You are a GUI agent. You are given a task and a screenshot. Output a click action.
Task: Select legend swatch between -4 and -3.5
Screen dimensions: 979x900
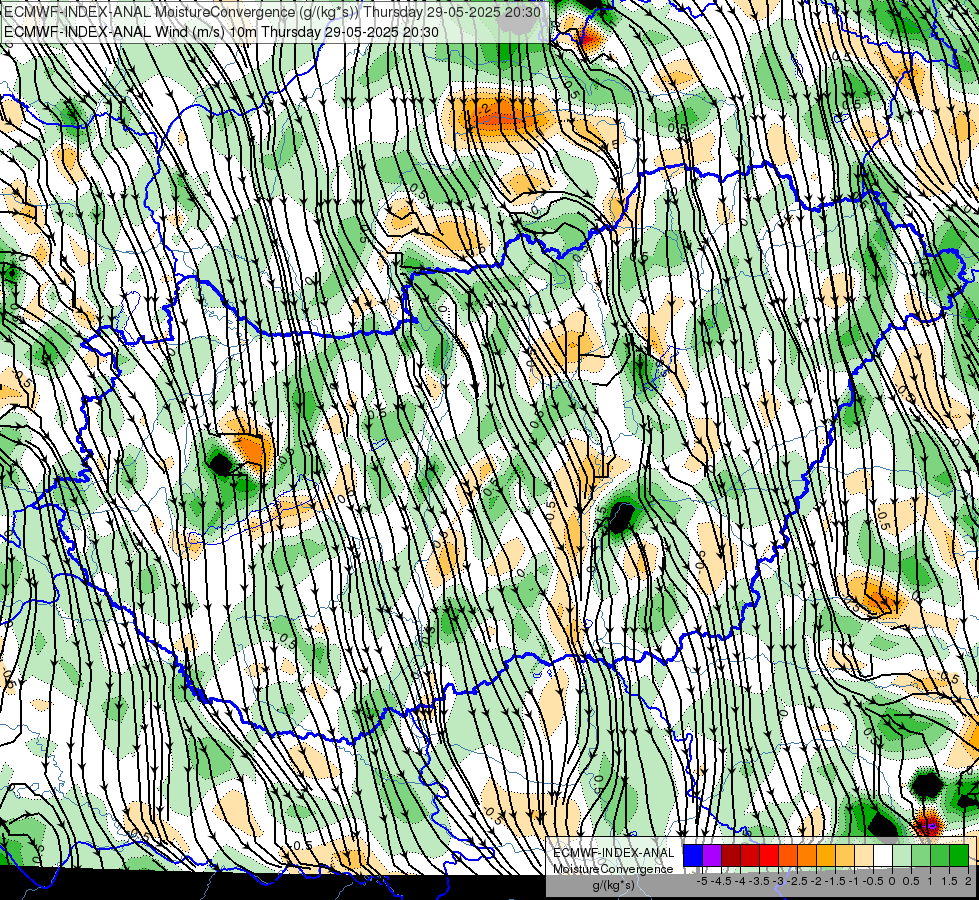click(750, 856)
